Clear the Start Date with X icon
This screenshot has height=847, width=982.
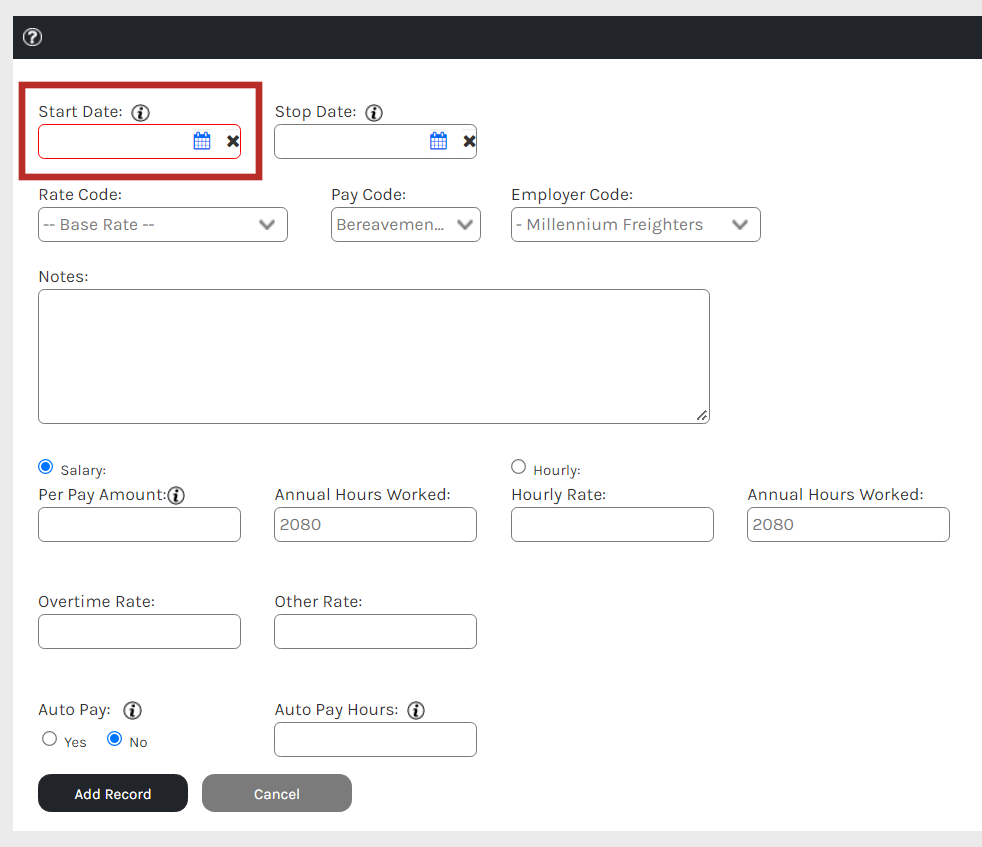233,142
